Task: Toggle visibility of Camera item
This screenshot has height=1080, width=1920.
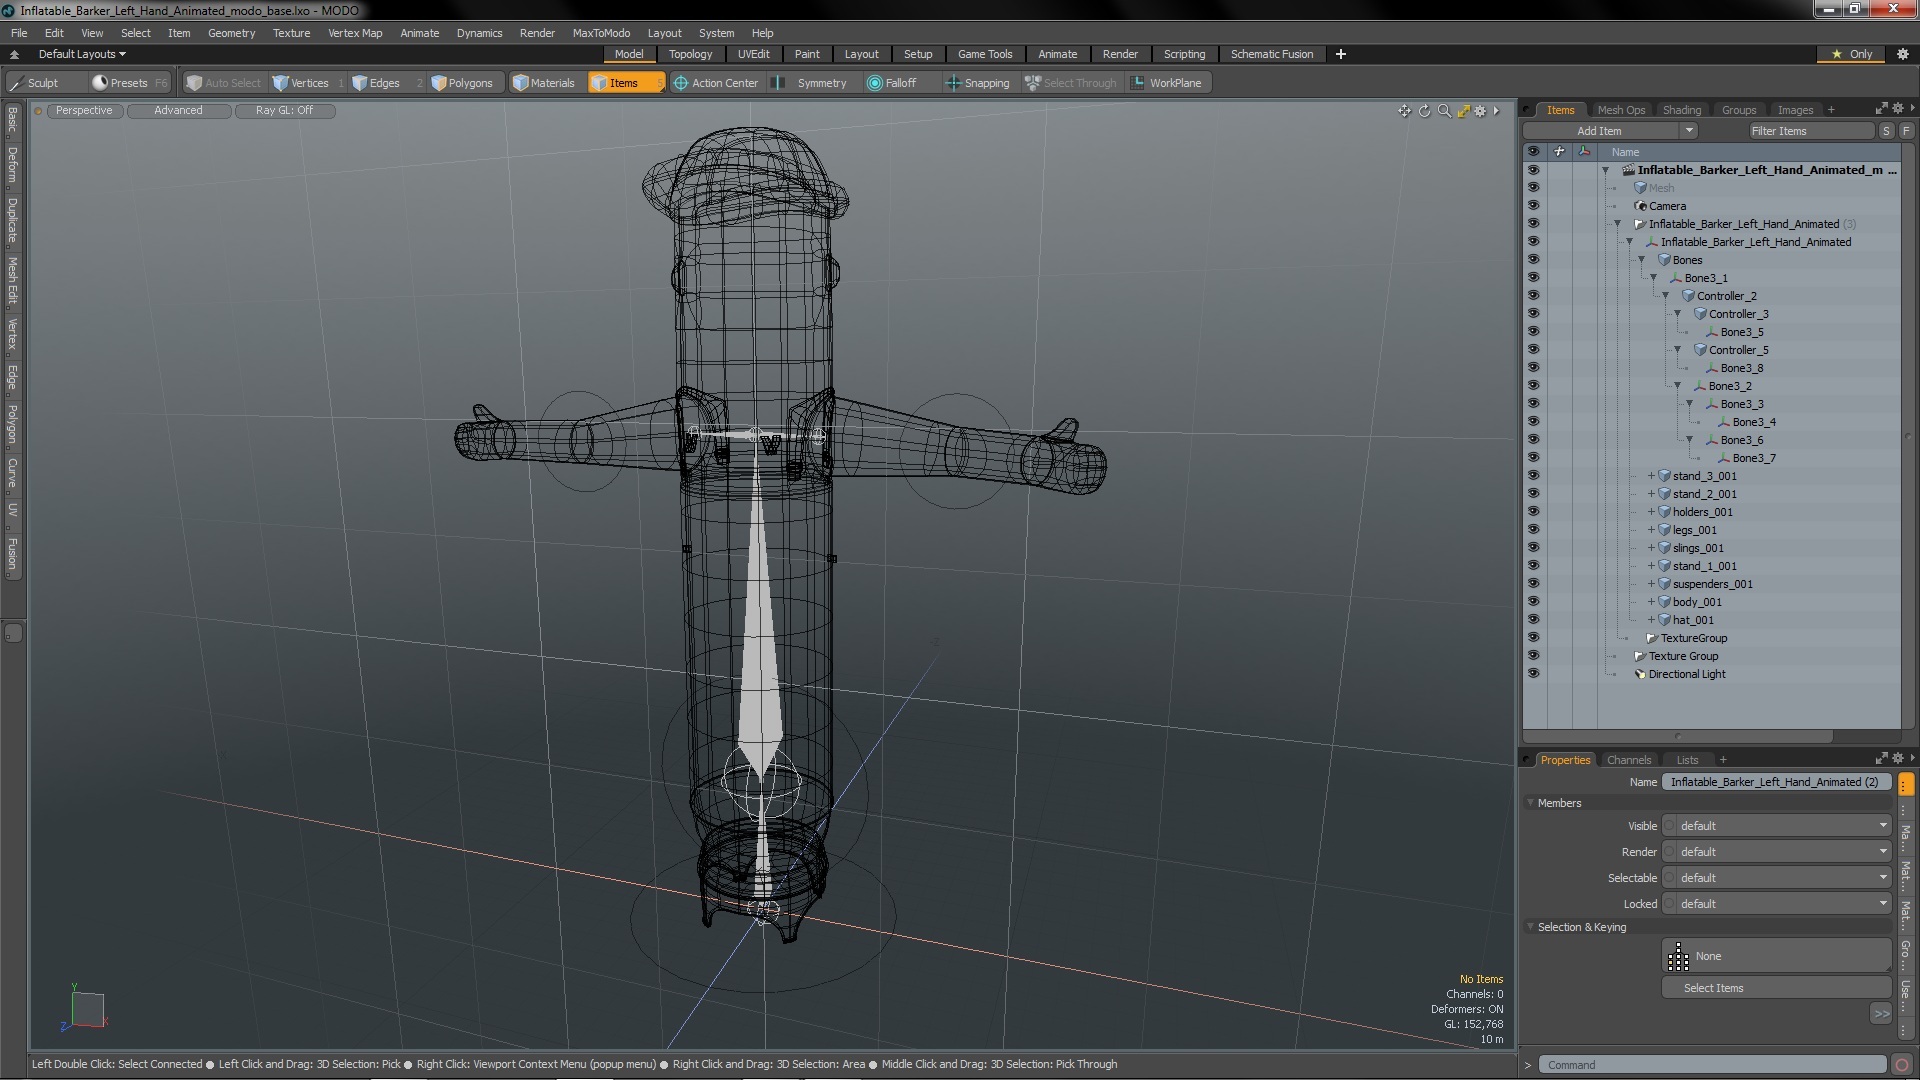Action: pos(1533,206)
